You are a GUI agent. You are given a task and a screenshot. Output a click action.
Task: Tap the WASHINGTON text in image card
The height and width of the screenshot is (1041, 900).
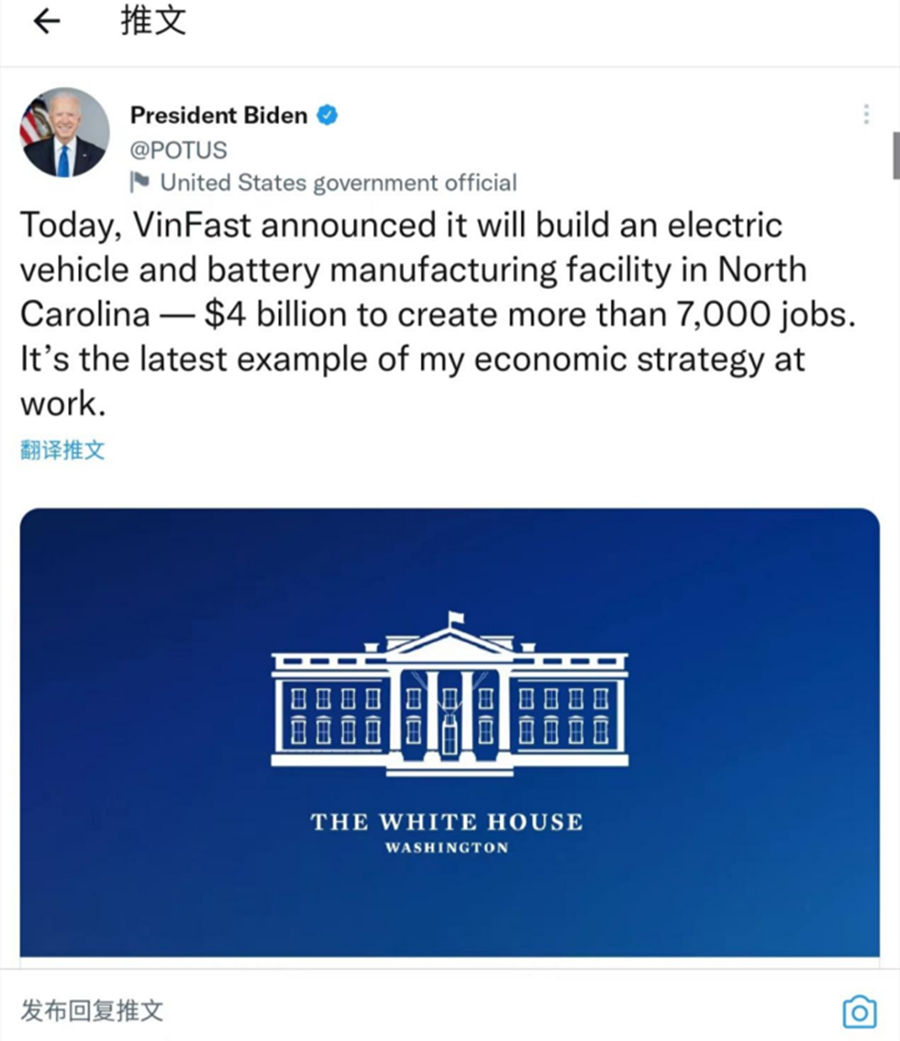pyautogui.click(x=447, y=848)
